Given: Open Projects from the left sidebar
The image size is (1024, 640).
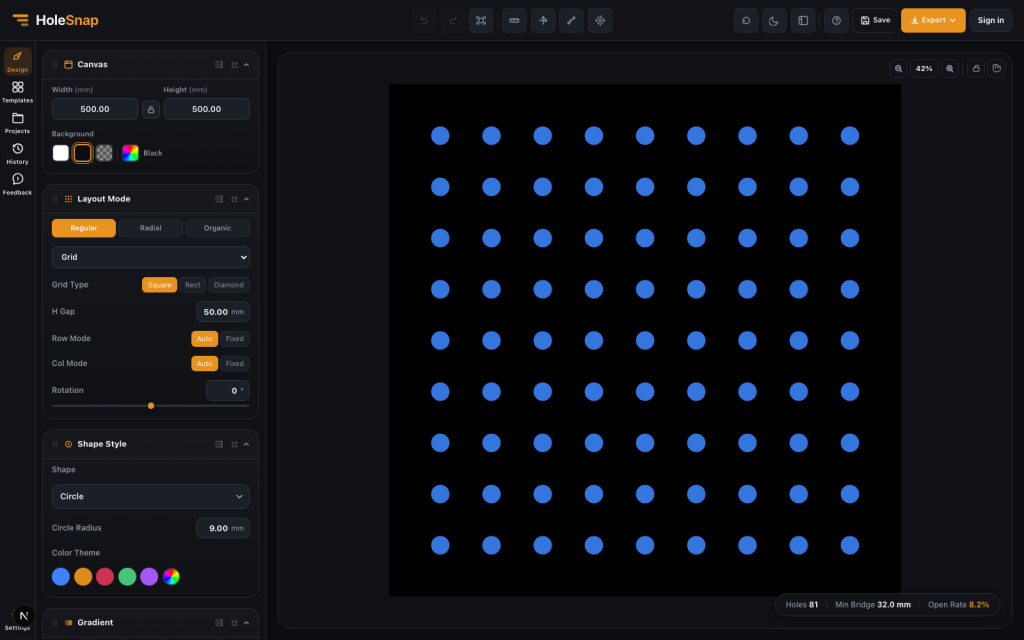Looking at the screenshot, I should tap(18, 123).
